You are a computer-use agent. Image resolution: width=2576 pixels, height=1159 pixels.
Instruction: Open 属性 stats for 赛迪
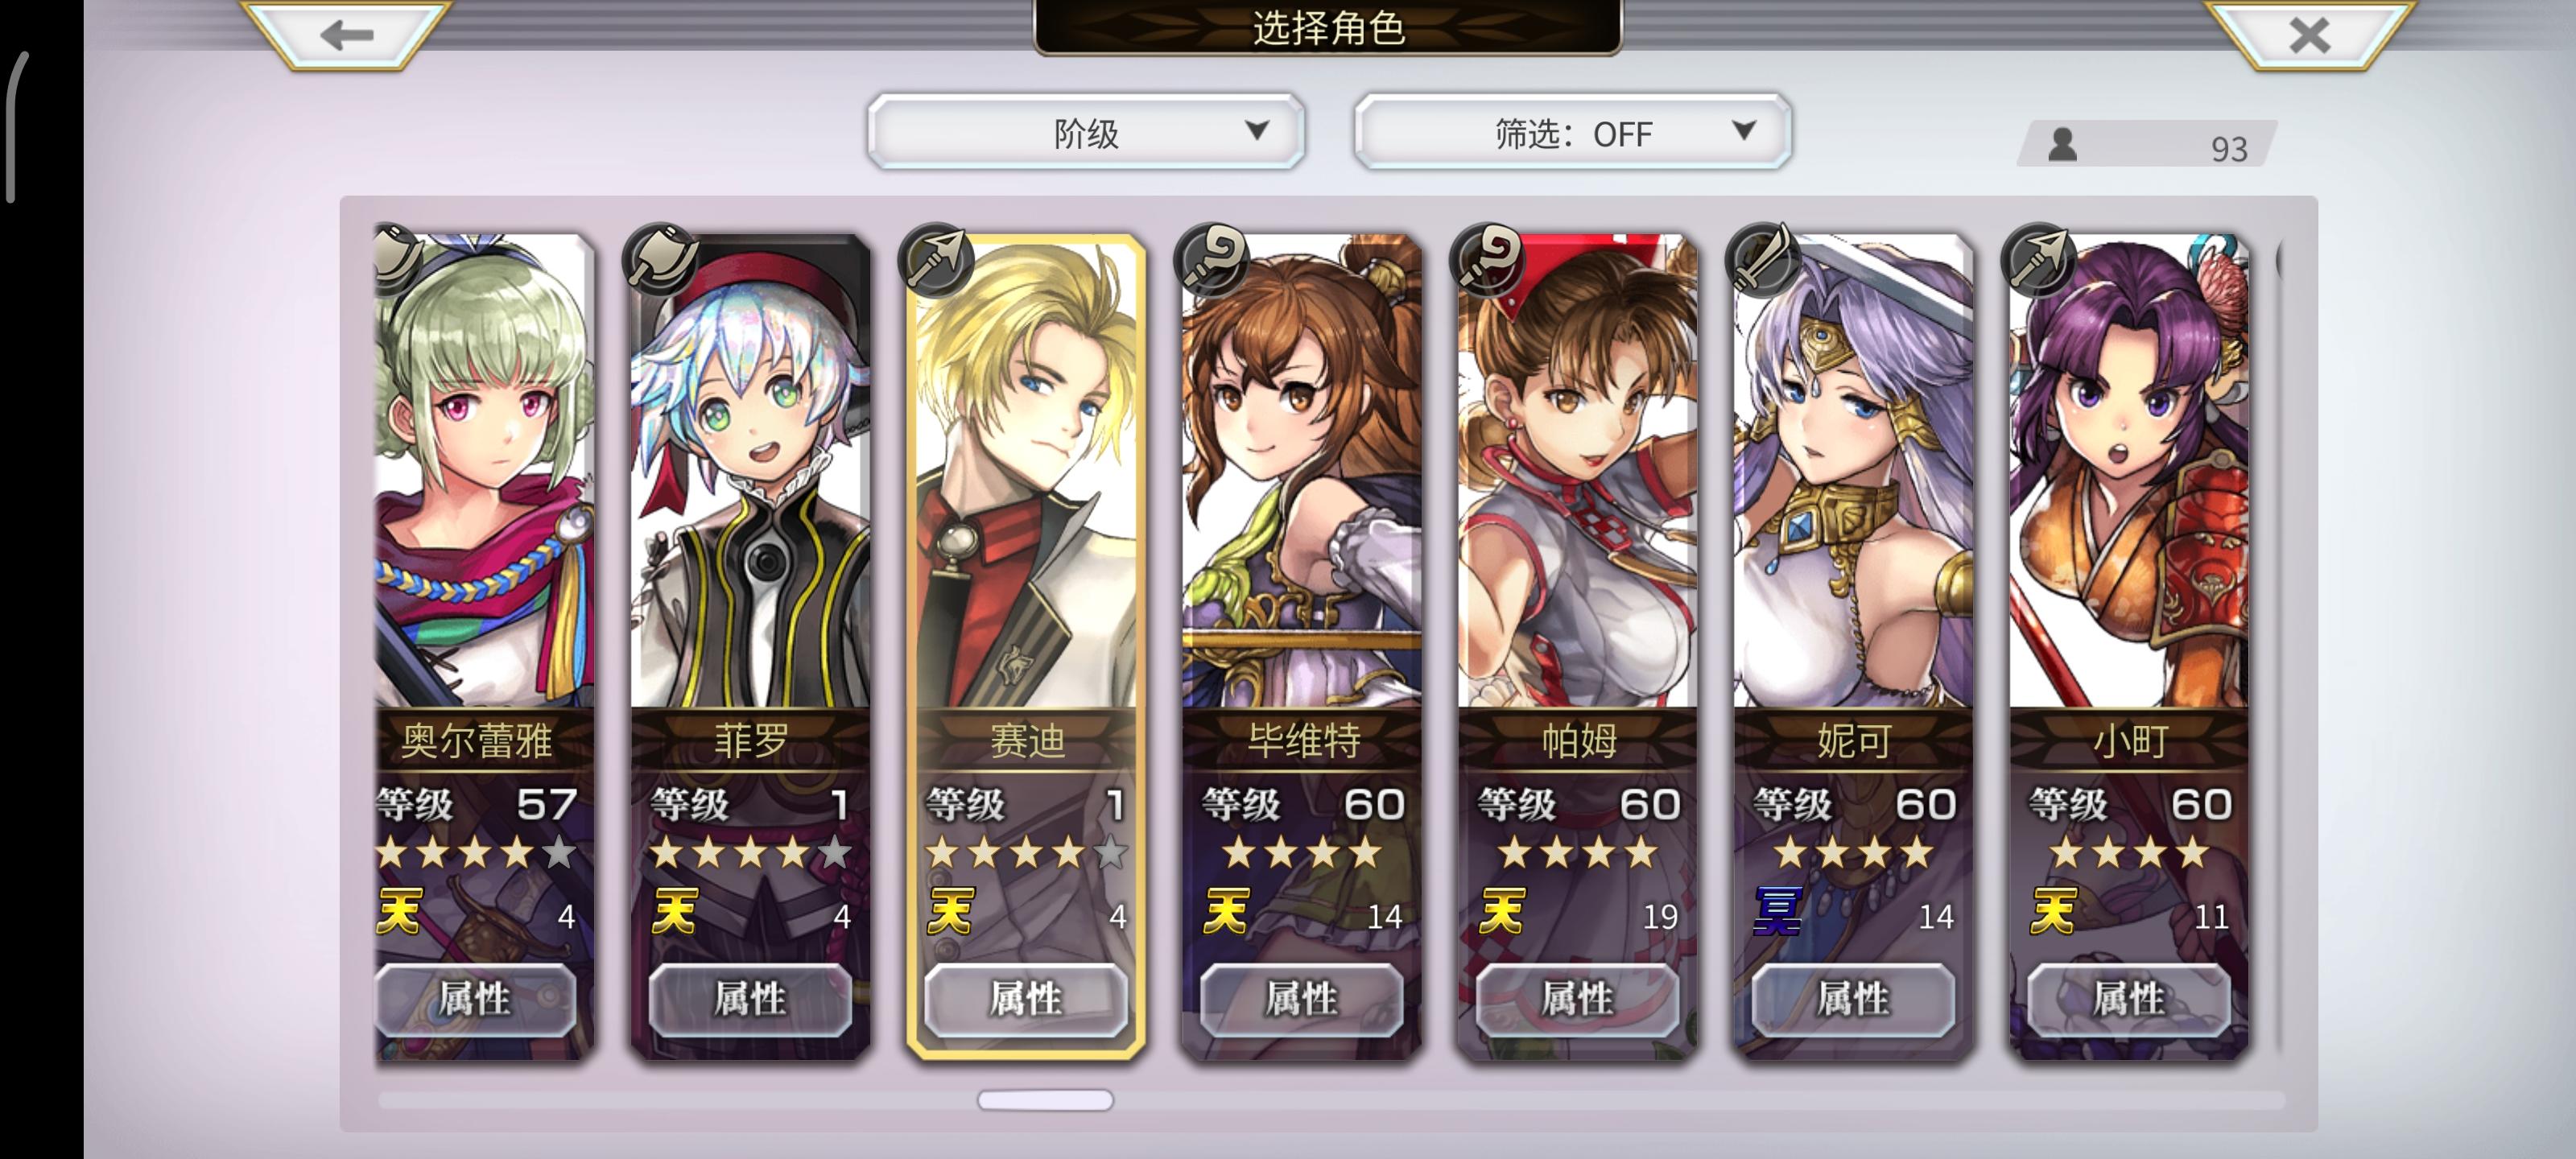click(1026, 998)
